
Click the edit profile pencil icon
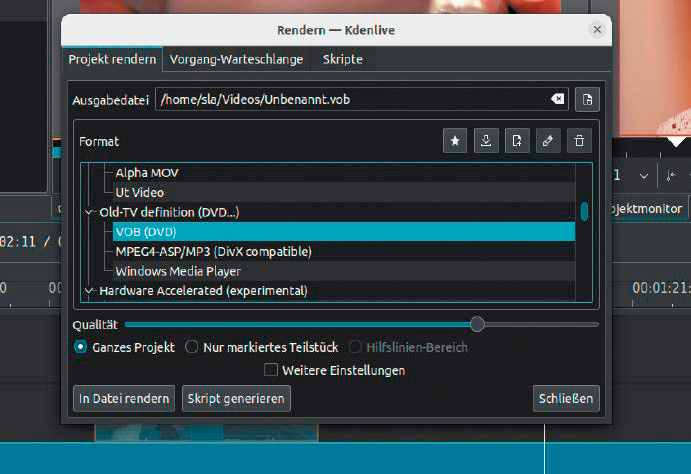pyautogui.click(x=548, y=141)
